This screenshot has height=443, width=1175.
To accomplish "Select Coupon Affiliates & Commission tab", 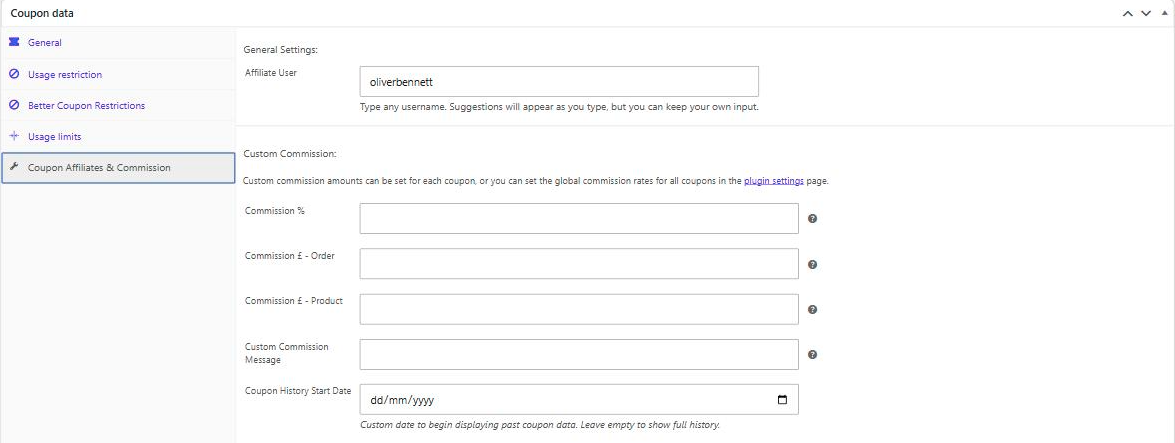I will coord(118,168).
